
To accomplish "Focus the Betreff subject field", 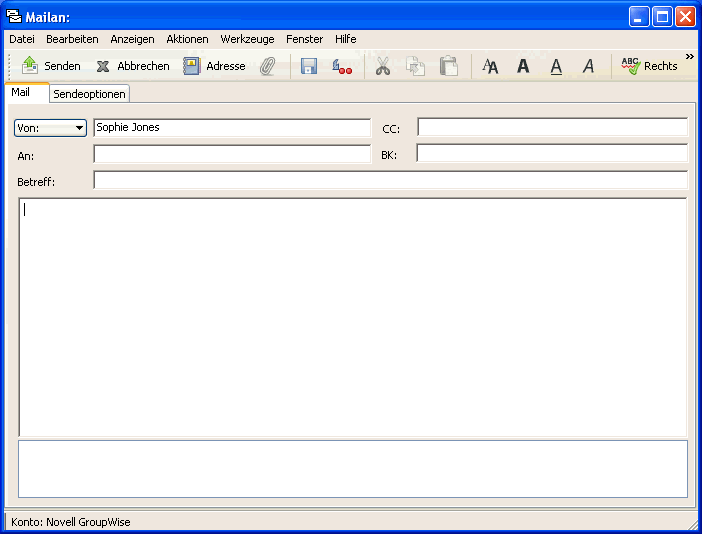I will click(x=390, y=180).
